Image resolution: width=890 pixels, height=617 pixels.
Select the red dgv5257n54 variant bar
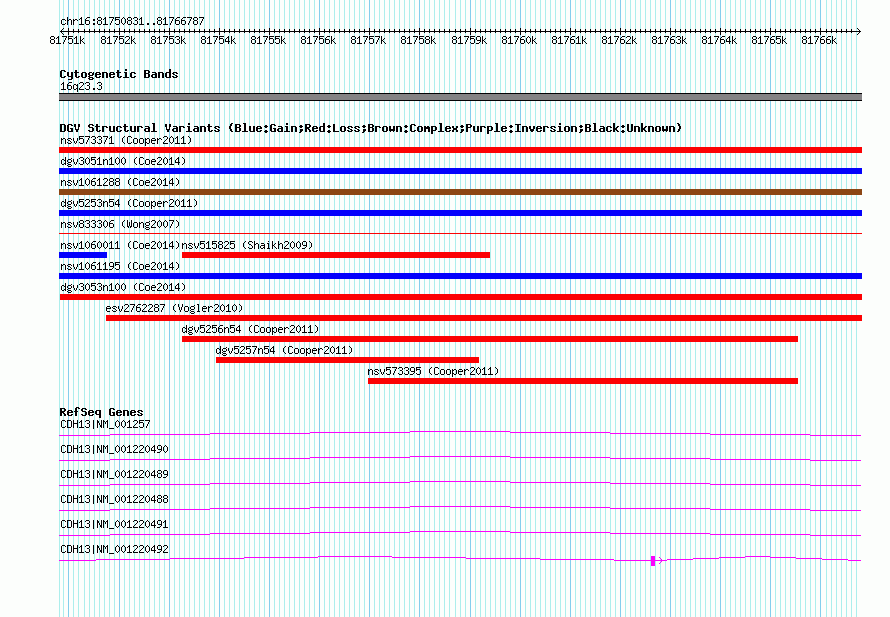point(347,360)
